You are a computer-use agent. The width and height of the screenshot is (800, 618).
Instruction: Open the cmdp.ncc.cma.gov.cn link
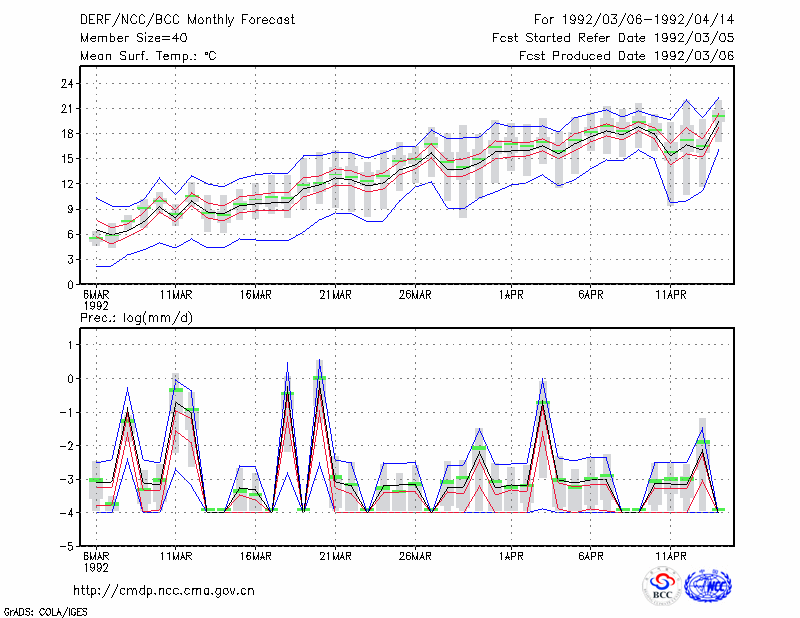click(164, 591)
